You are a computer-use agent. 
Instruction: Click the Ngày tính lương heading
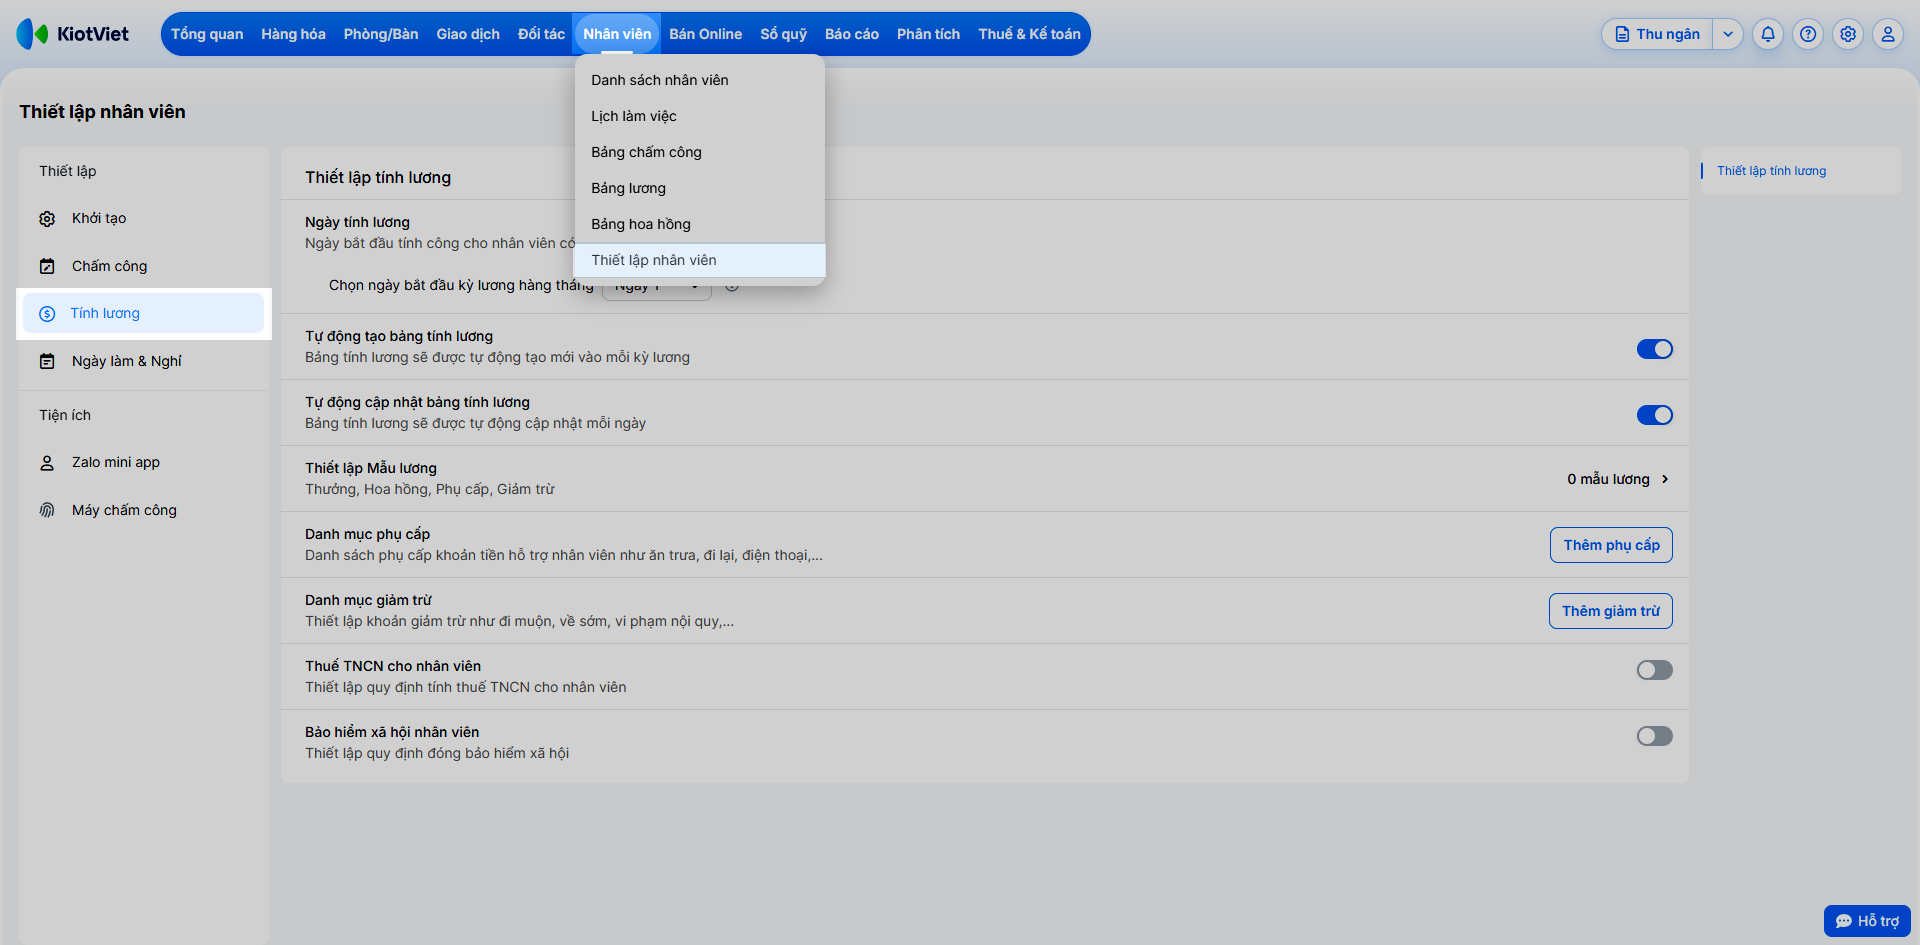tap(357, 222)
